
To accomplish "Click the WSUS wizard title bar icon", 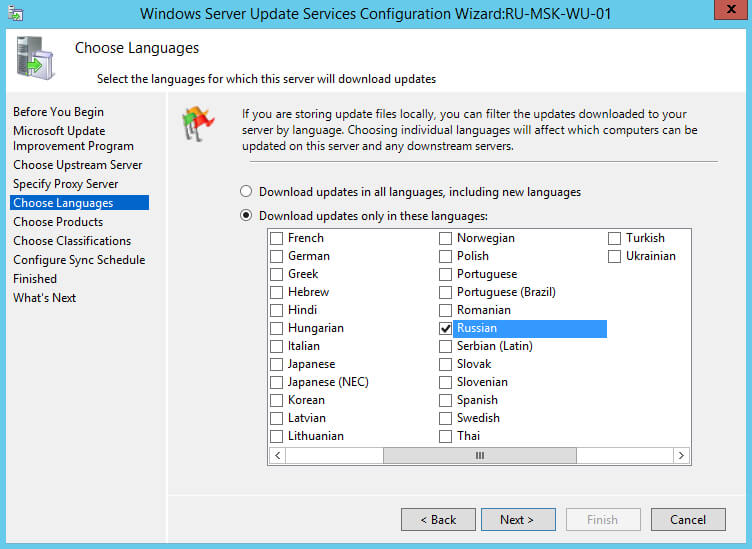I will click(15, 13).
